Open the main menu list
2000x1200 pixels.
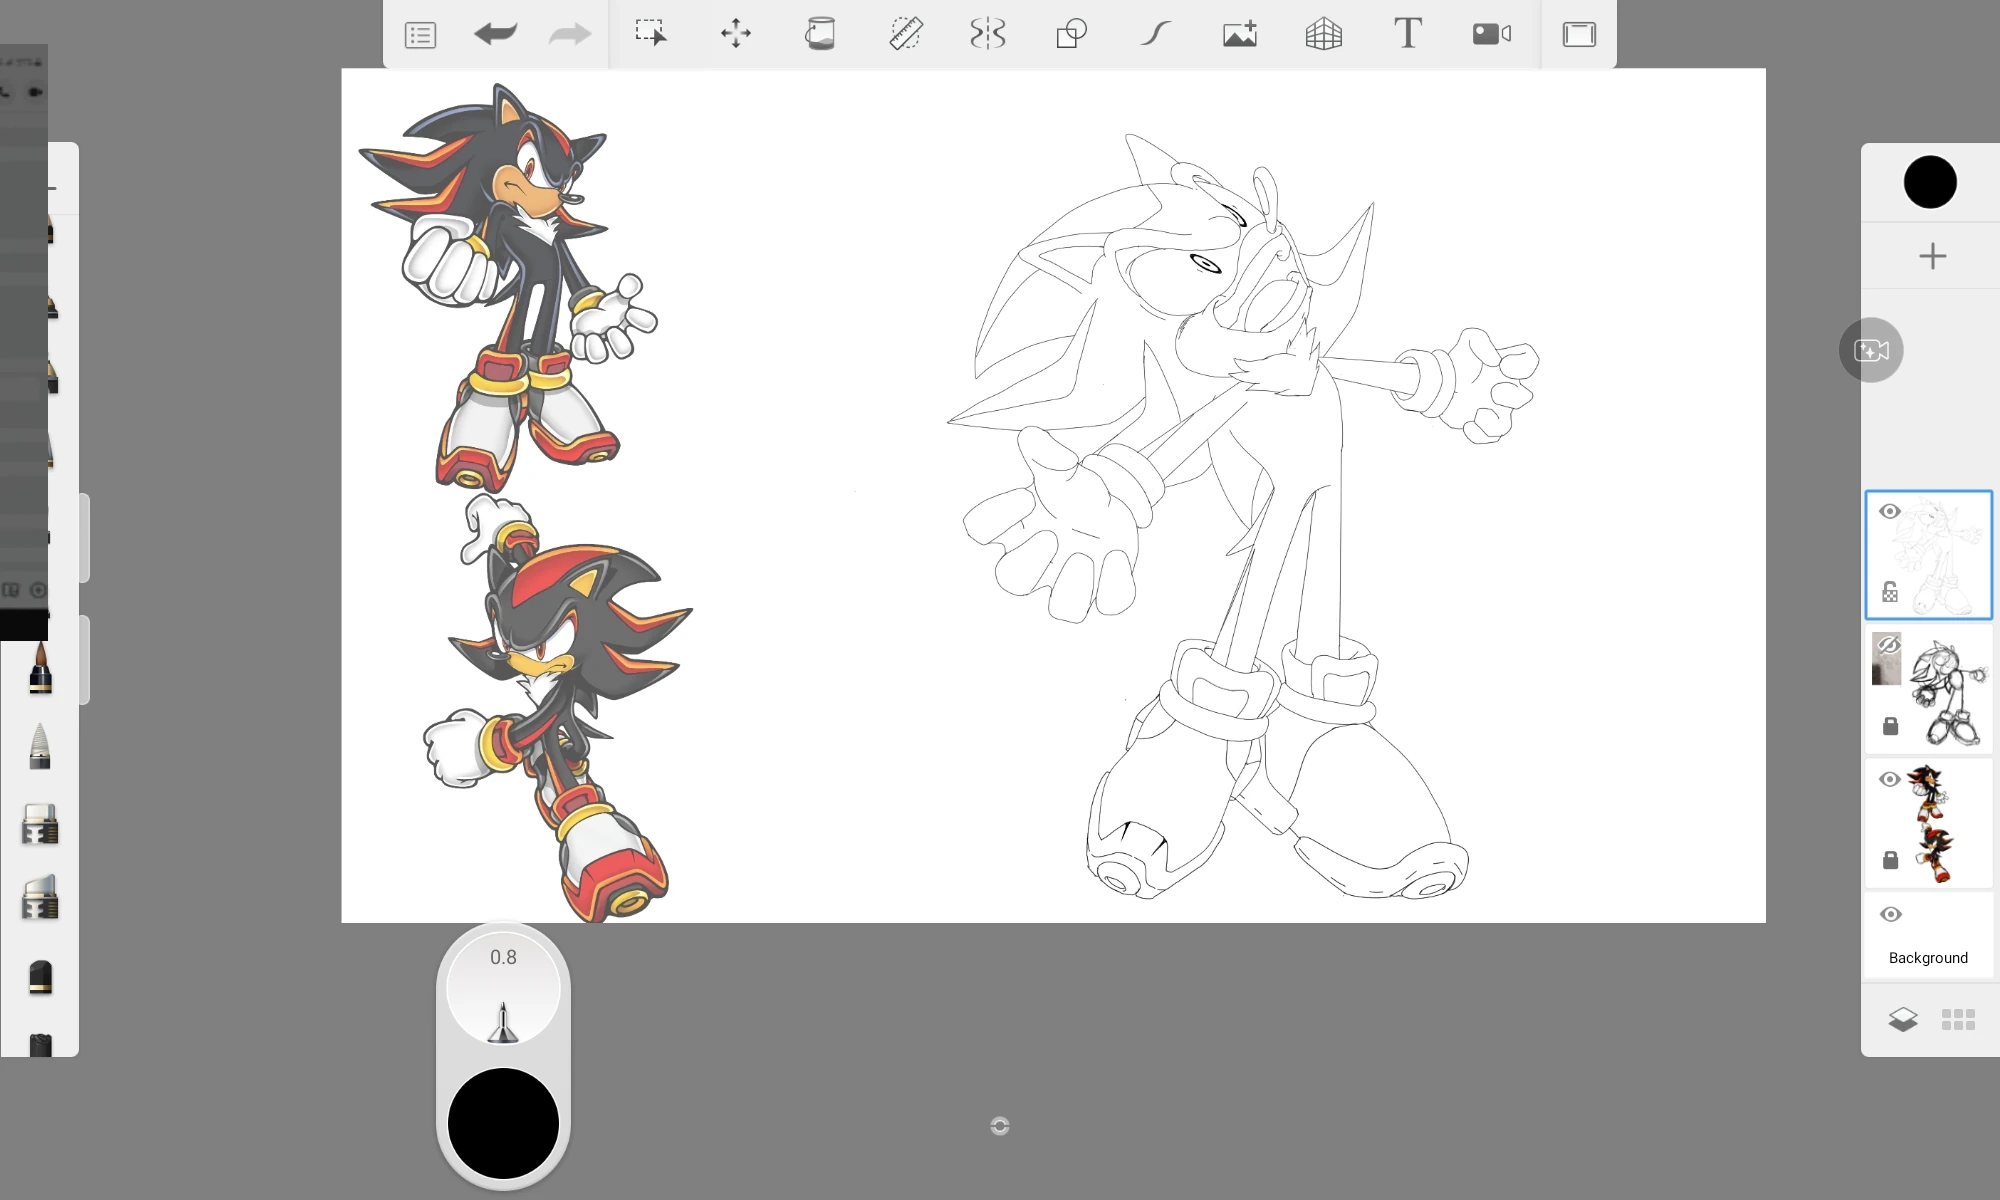coord(420,33)
